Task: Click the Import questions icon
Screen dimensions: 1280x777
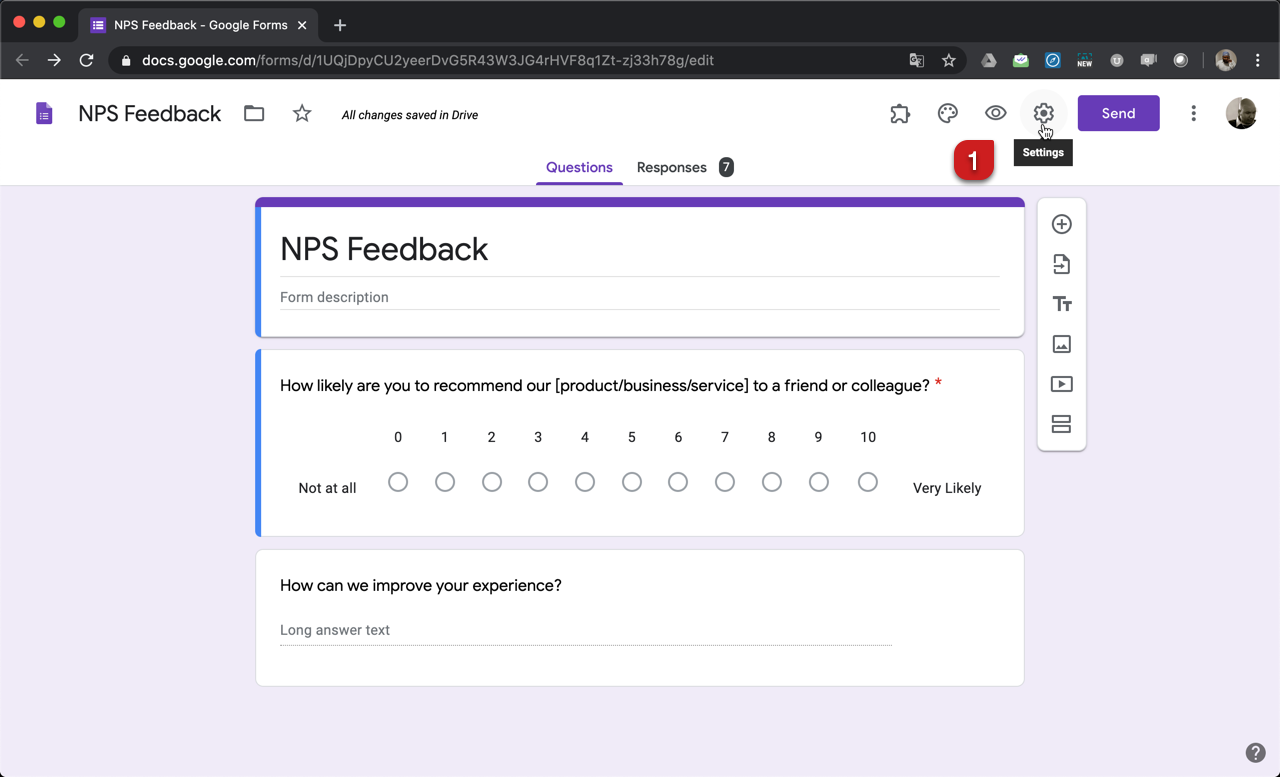Action: click(x=1061, y=264)
